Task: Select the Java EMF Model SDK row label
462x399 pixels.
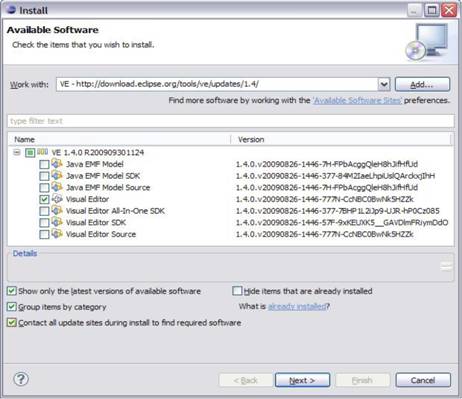Action: tap(103, 176)
